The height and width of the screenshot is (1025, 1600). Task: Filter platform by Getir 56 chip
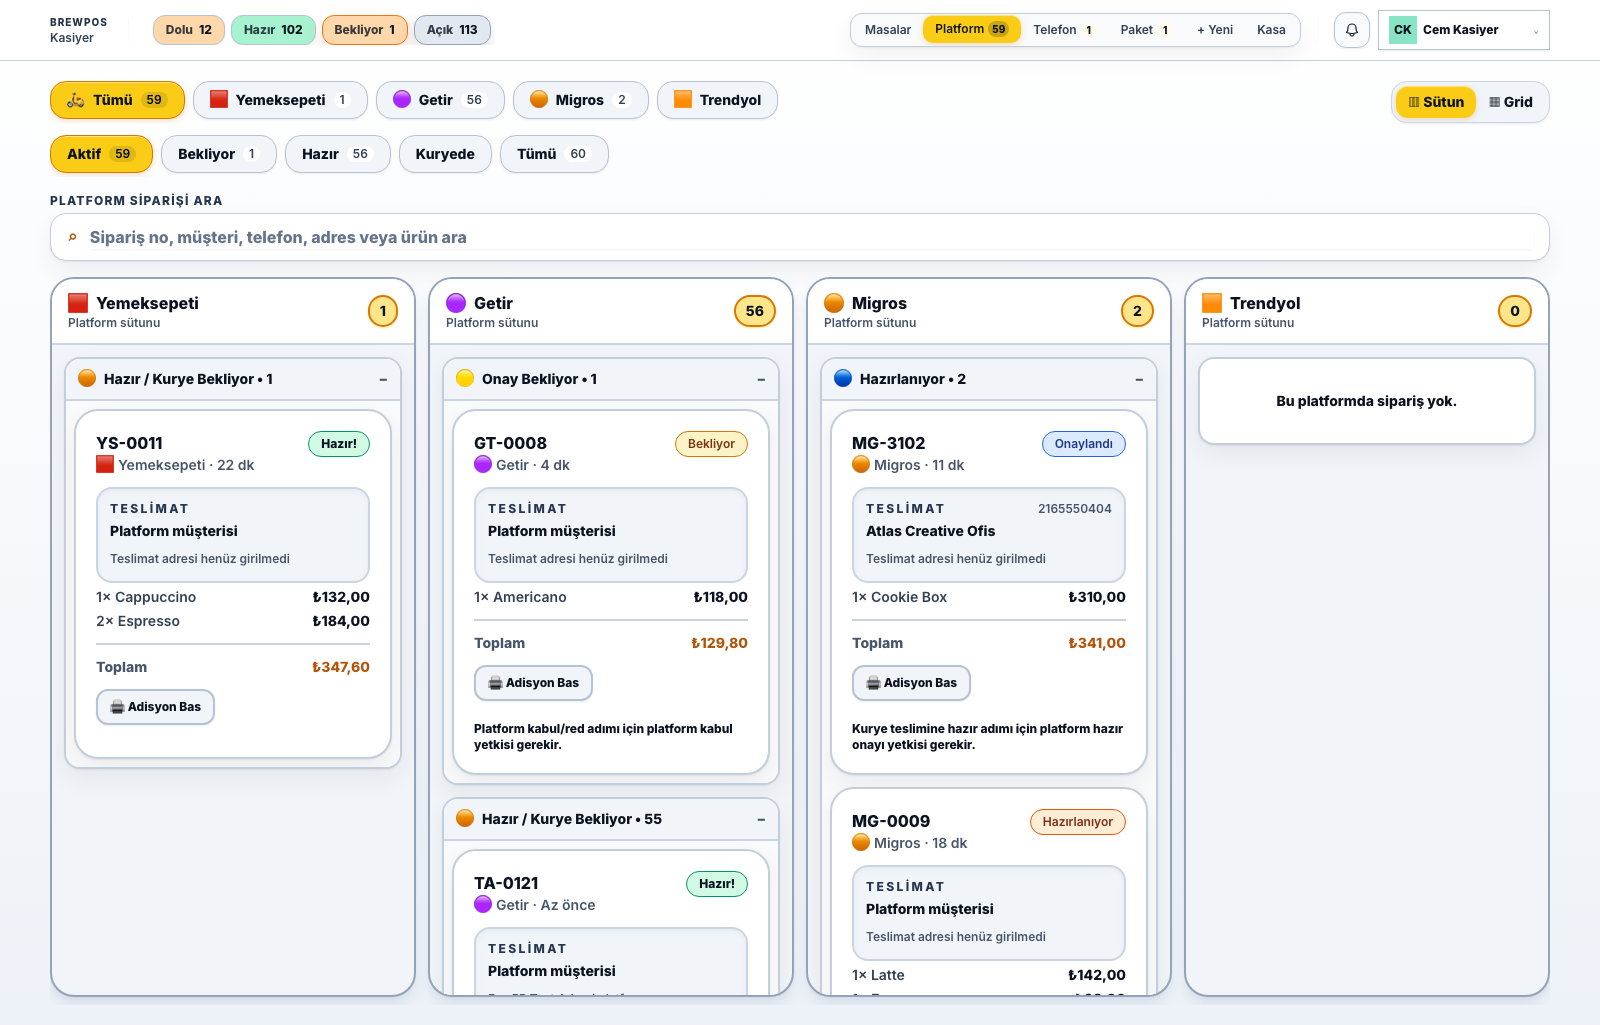[440, 100]
